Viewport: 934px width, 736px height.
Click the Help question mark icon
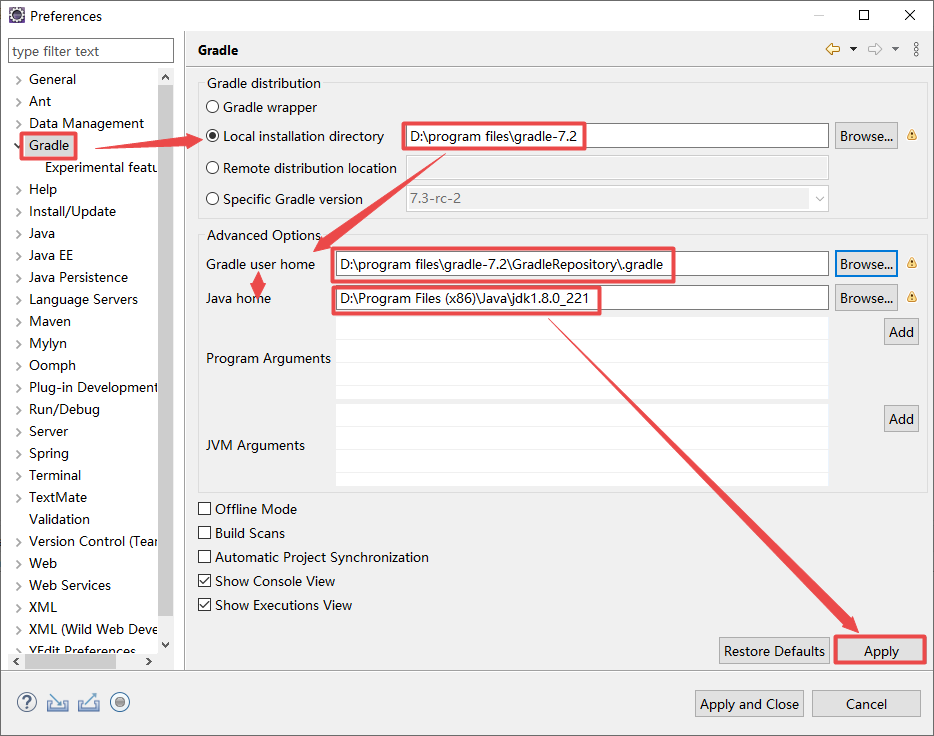[27, 703]
